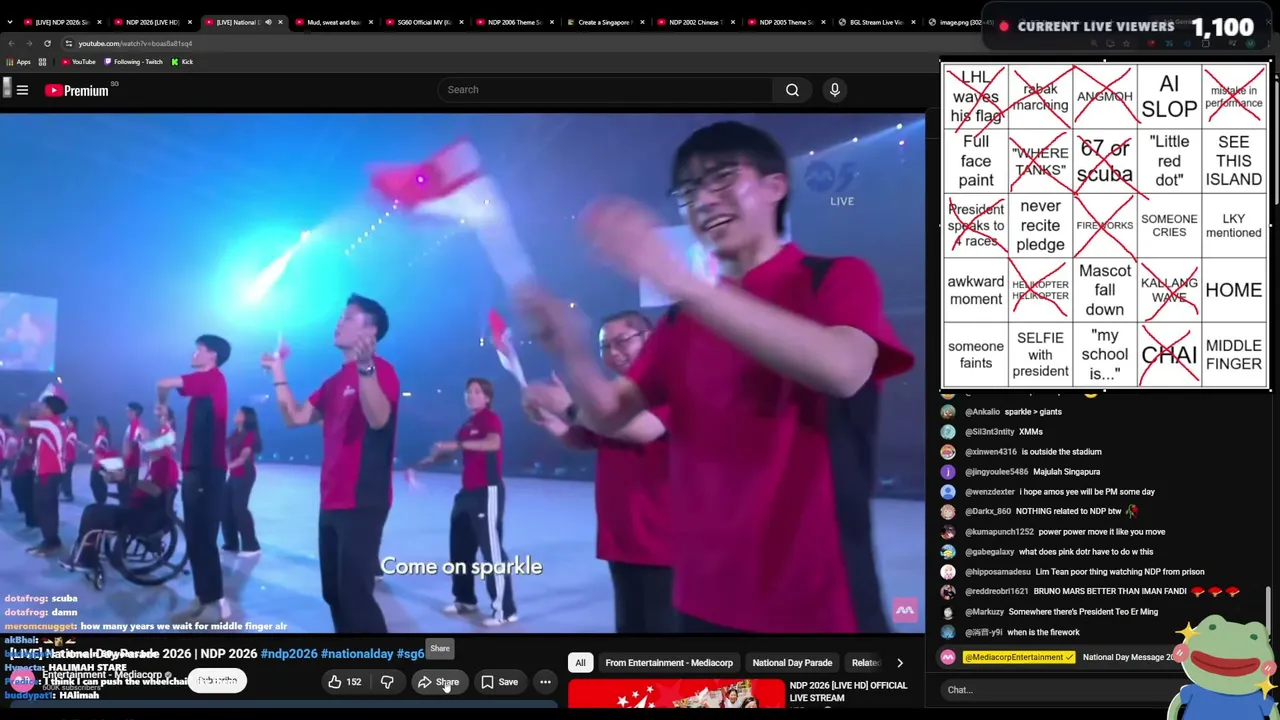
Task: Open the Apps bookmark shortcut
Action: click(x=19, y=62)
